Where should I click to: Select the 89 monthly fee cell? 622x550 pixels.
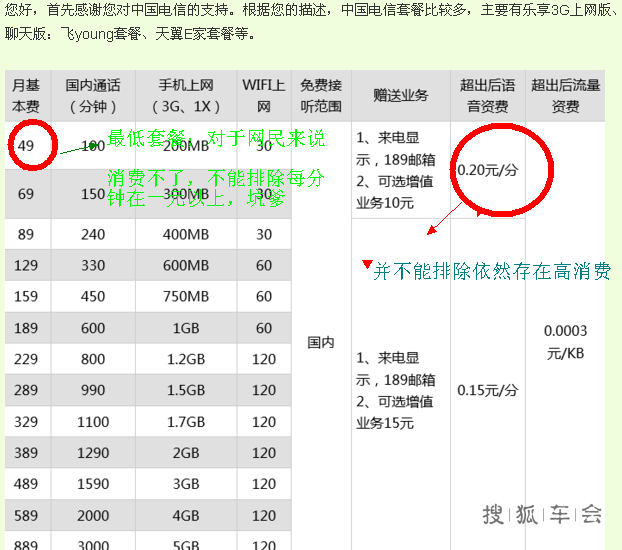[x=28, y=234]
